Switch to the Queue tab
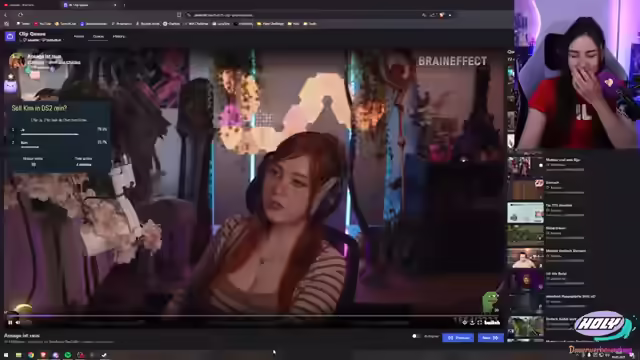The width and height of the screenshot is (640, 360). (98, 36)
